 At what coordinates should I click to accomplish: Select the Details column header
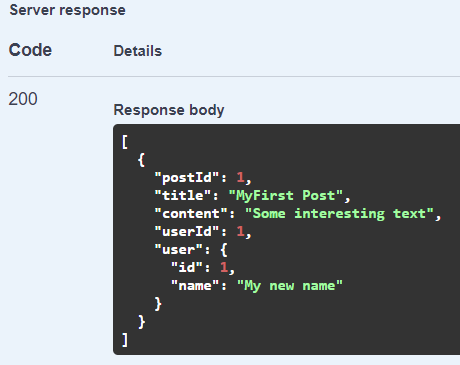pos(138,51)
